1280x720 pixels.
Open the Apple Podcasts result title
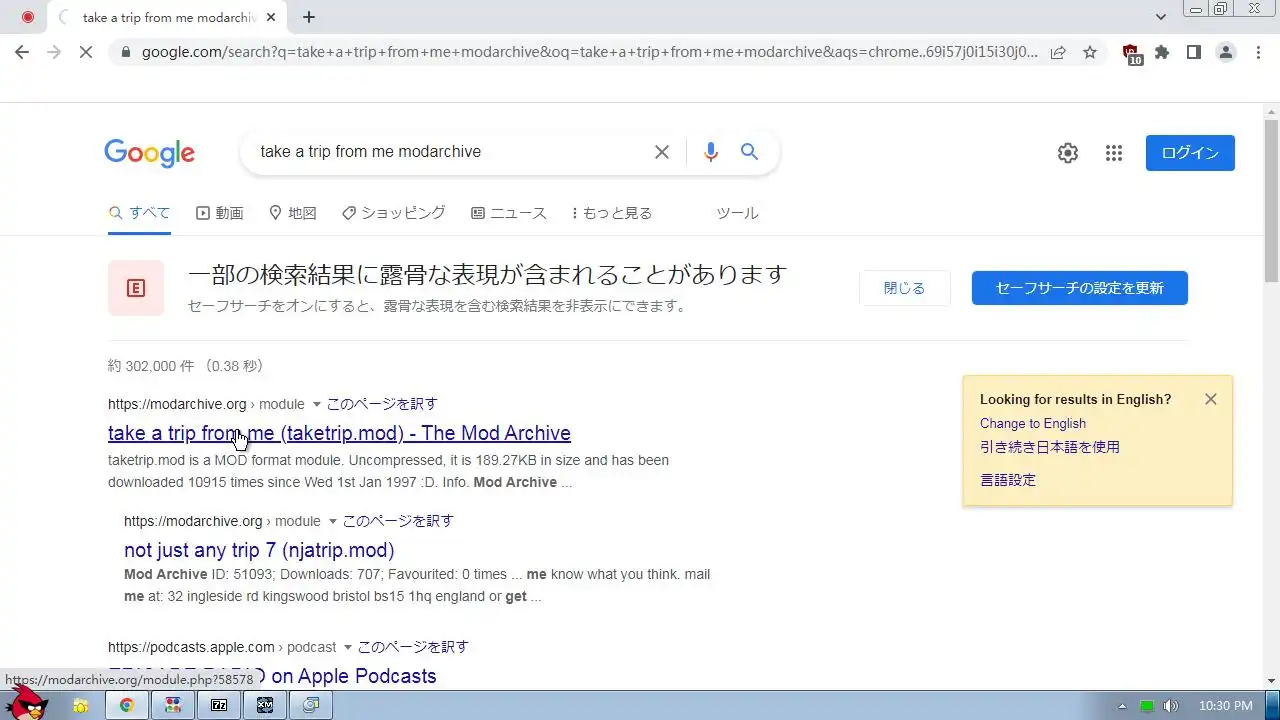pyautogui.click(x=272, y=676)
